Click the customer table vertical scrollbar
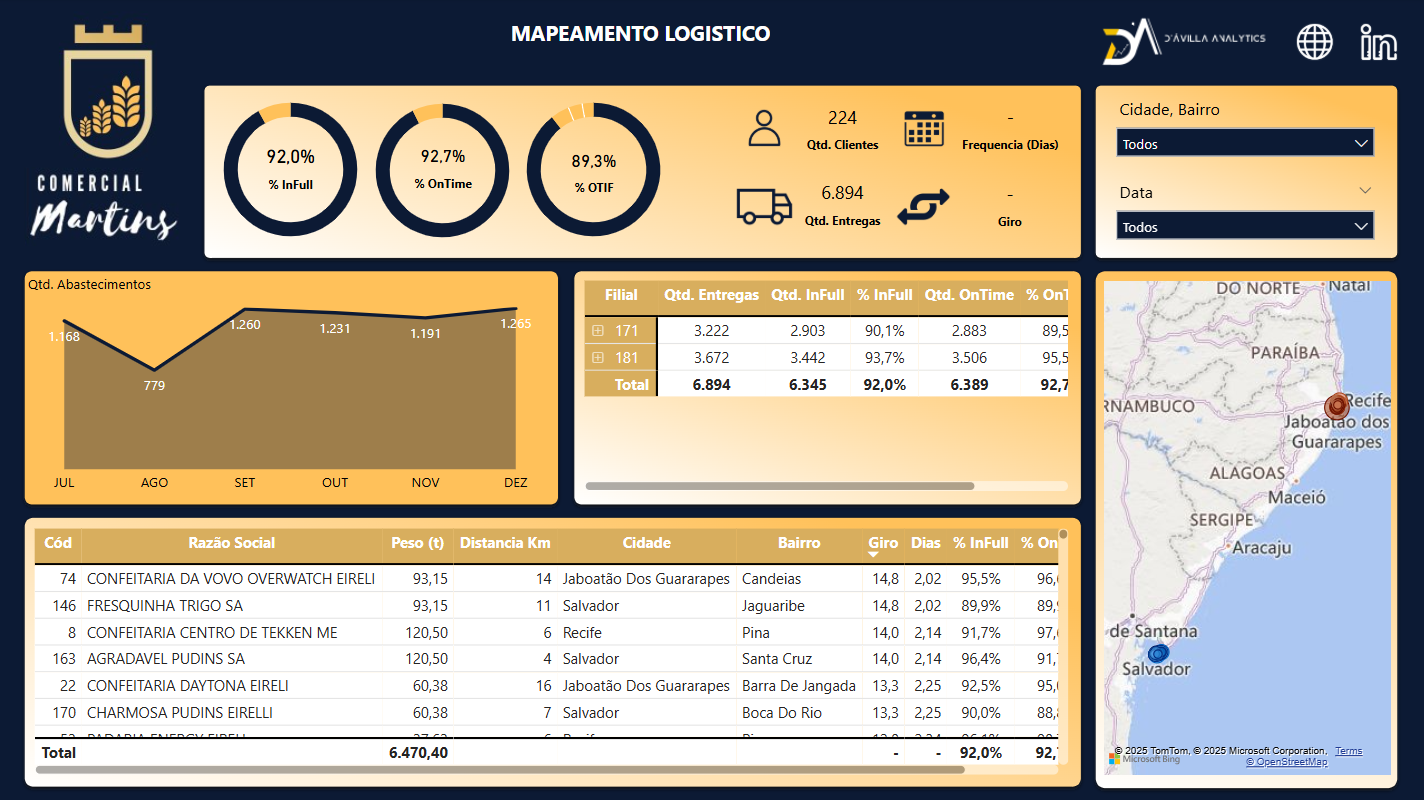The image size is (1424, 800). pos(1063,534)
